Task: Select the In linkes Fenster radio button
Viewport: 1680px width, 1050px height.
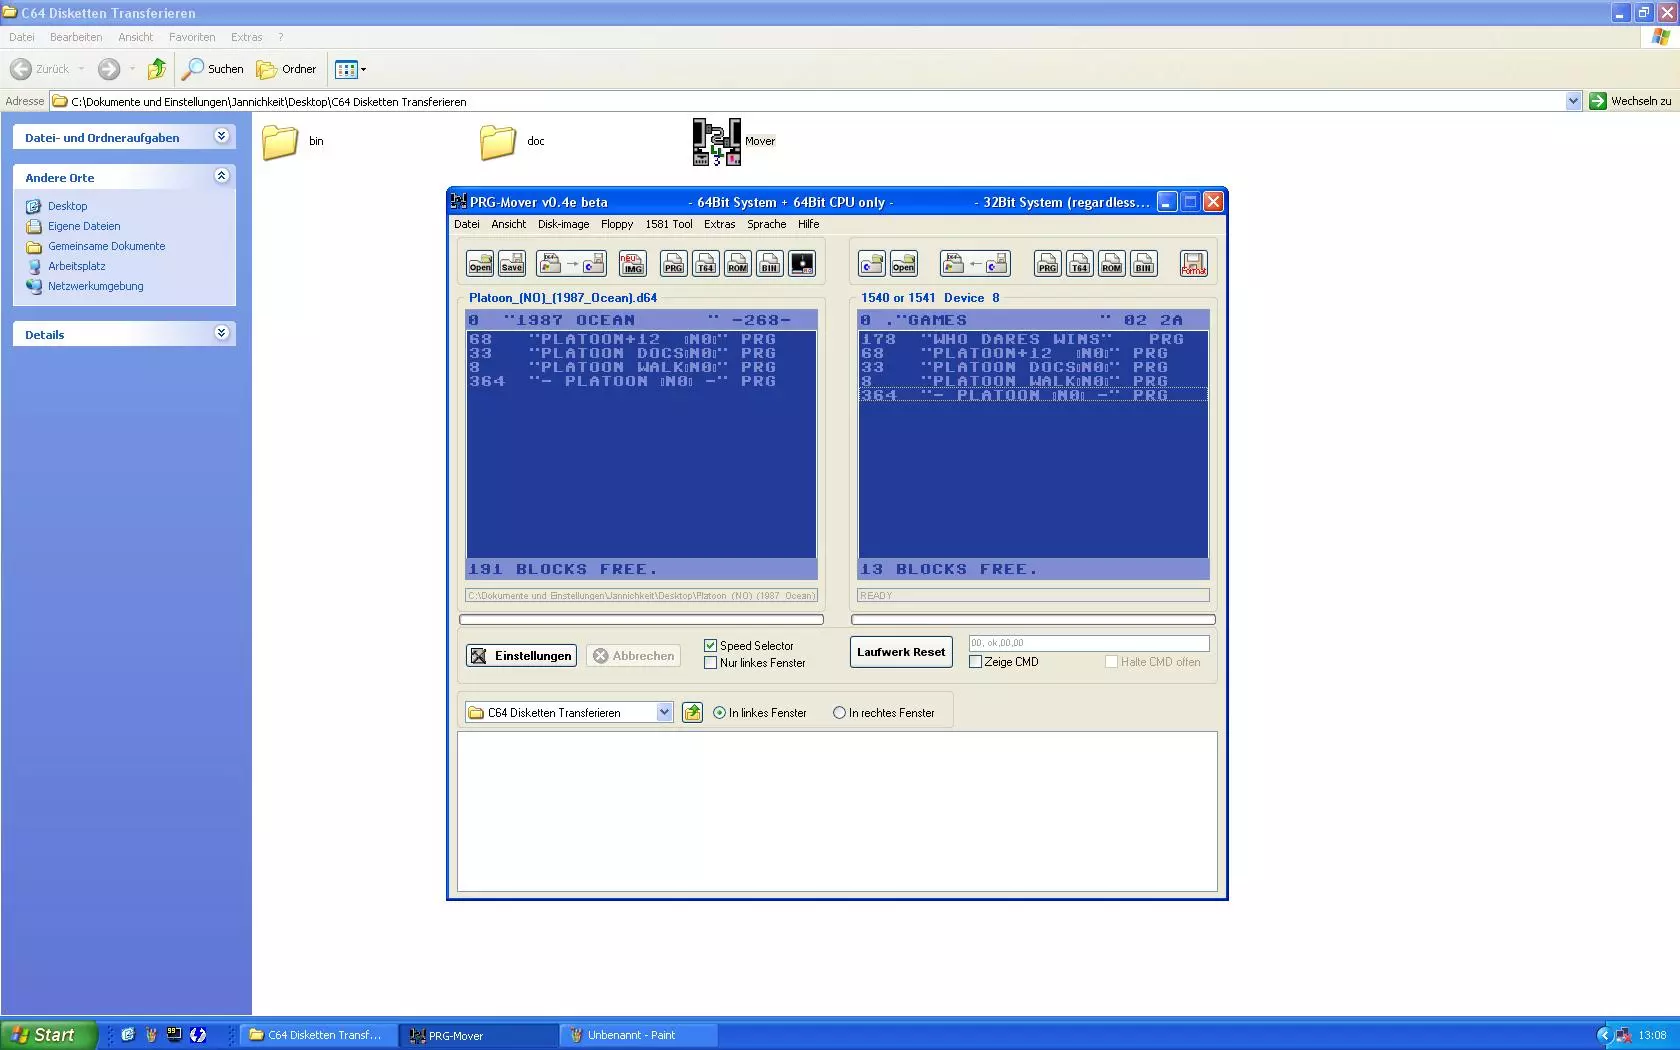Action: (x=719, y=713)
